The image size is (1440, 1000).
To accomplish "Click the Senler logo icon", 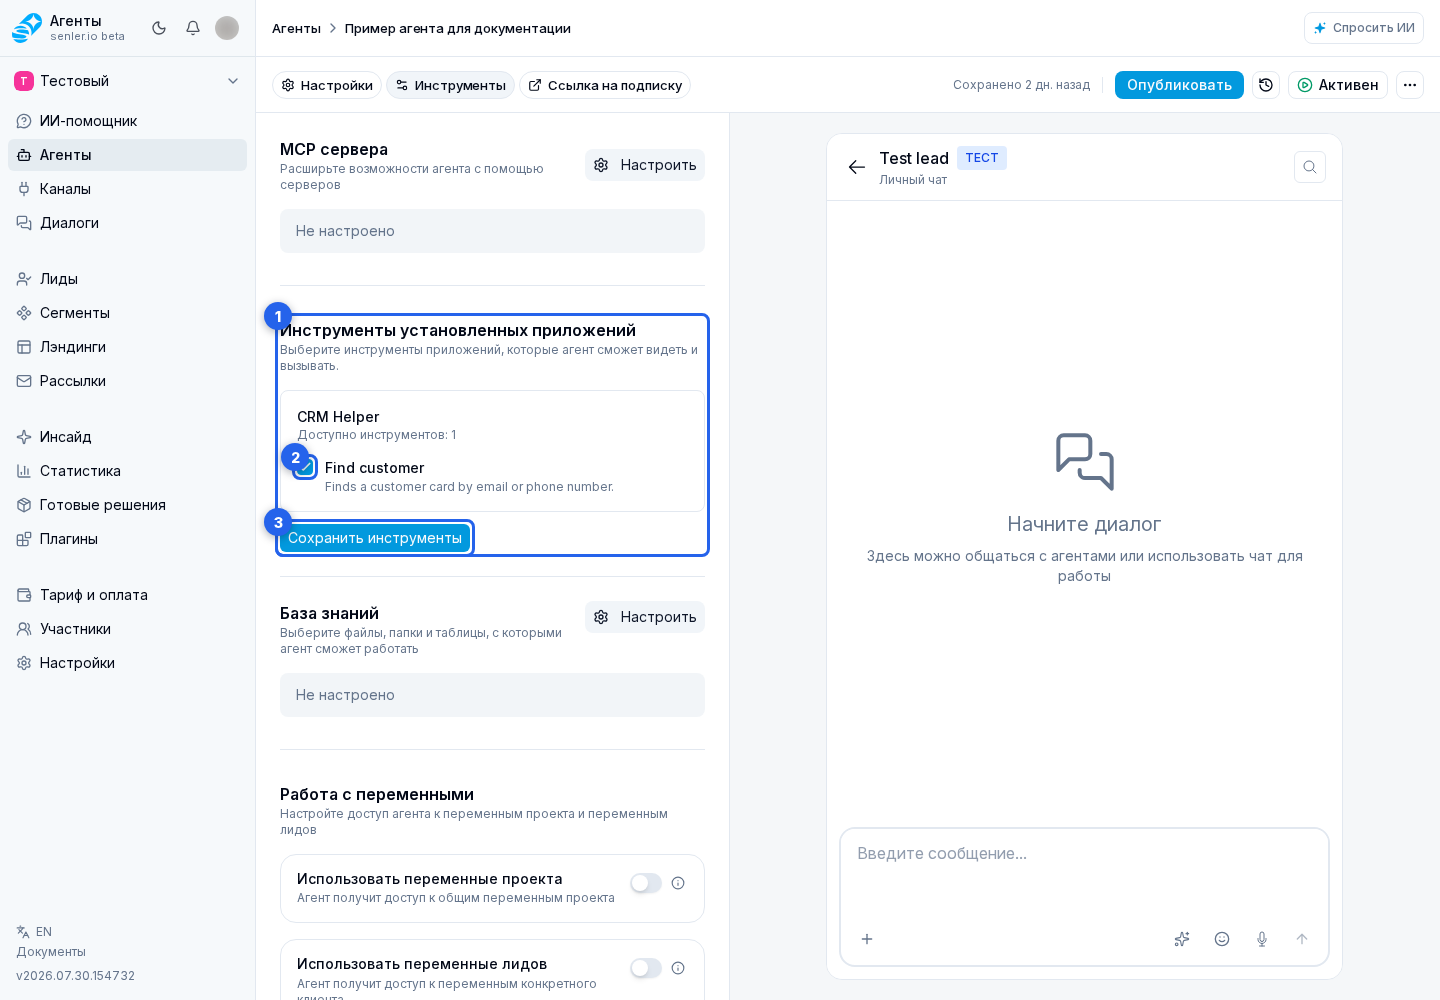I will [x=27, y=28].
